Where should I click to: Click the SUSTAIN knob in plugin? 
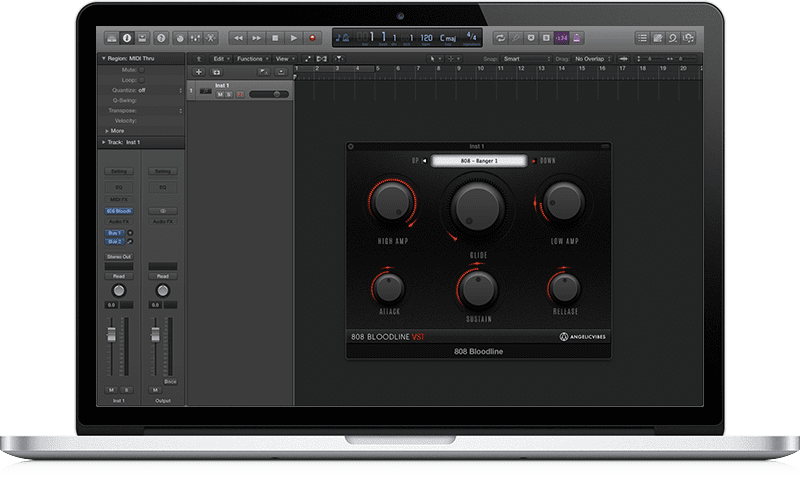click(x=478, y=289)
